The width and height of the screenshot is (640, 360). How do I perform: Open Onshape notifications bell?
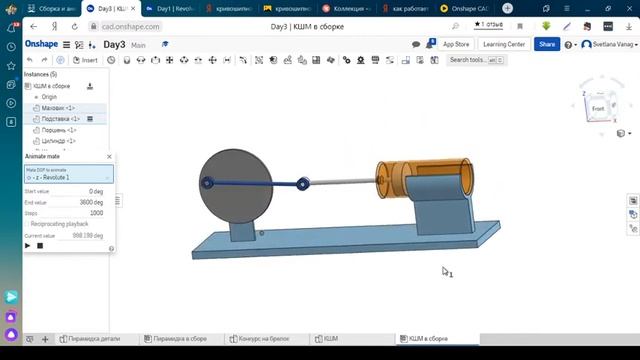430,43
